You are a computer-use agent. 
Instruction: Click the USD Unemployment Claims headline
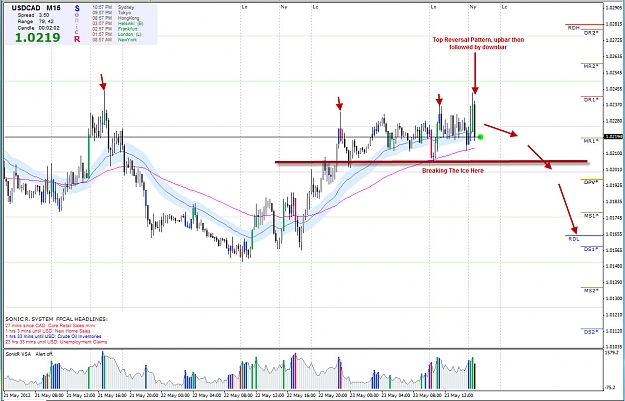(x=56, y=342)
